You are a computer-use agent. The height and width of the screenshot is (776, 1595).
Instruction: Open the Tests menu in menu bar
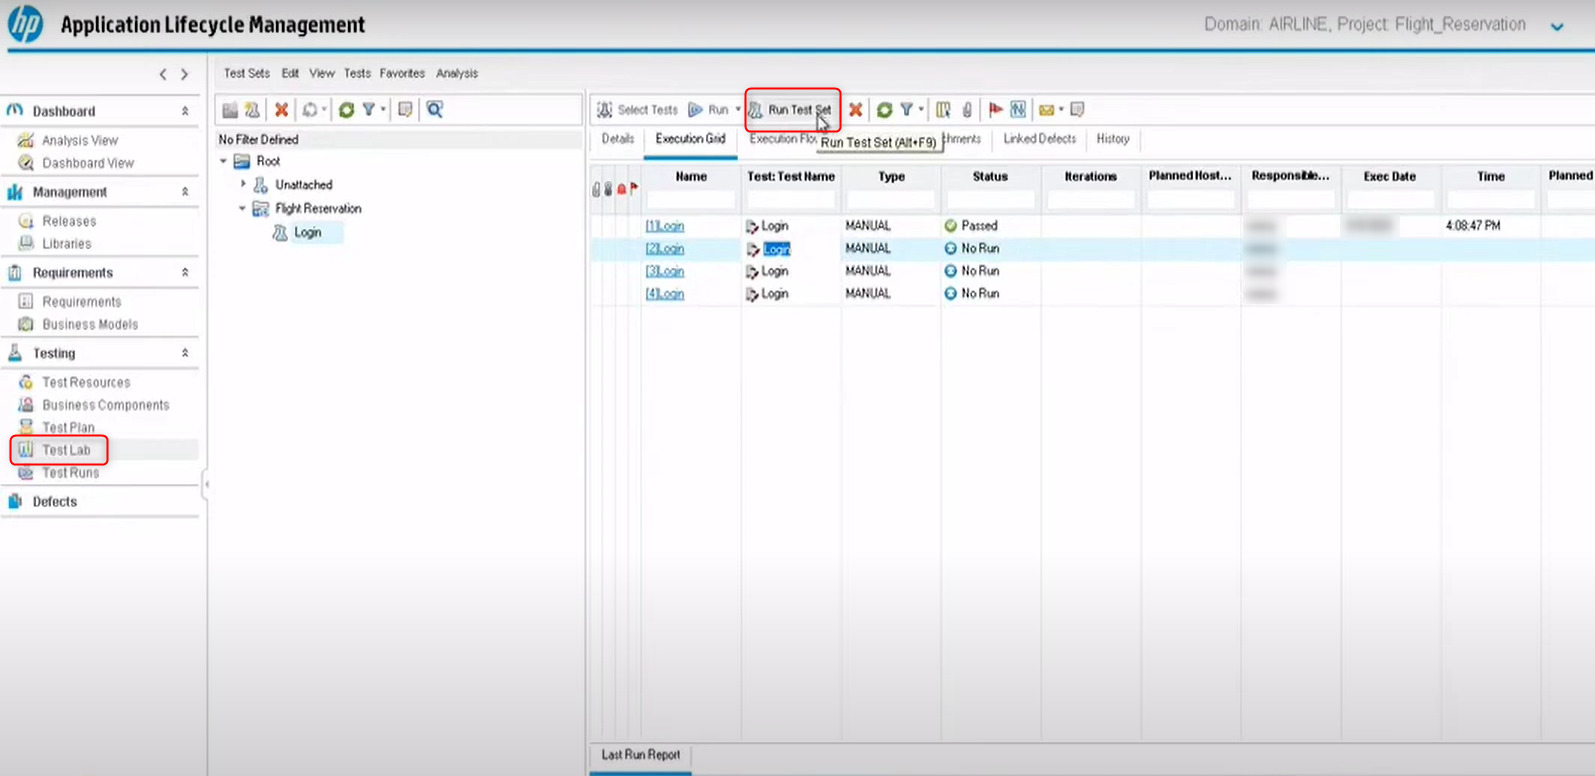pyautogui.click(x=357, y=73)
